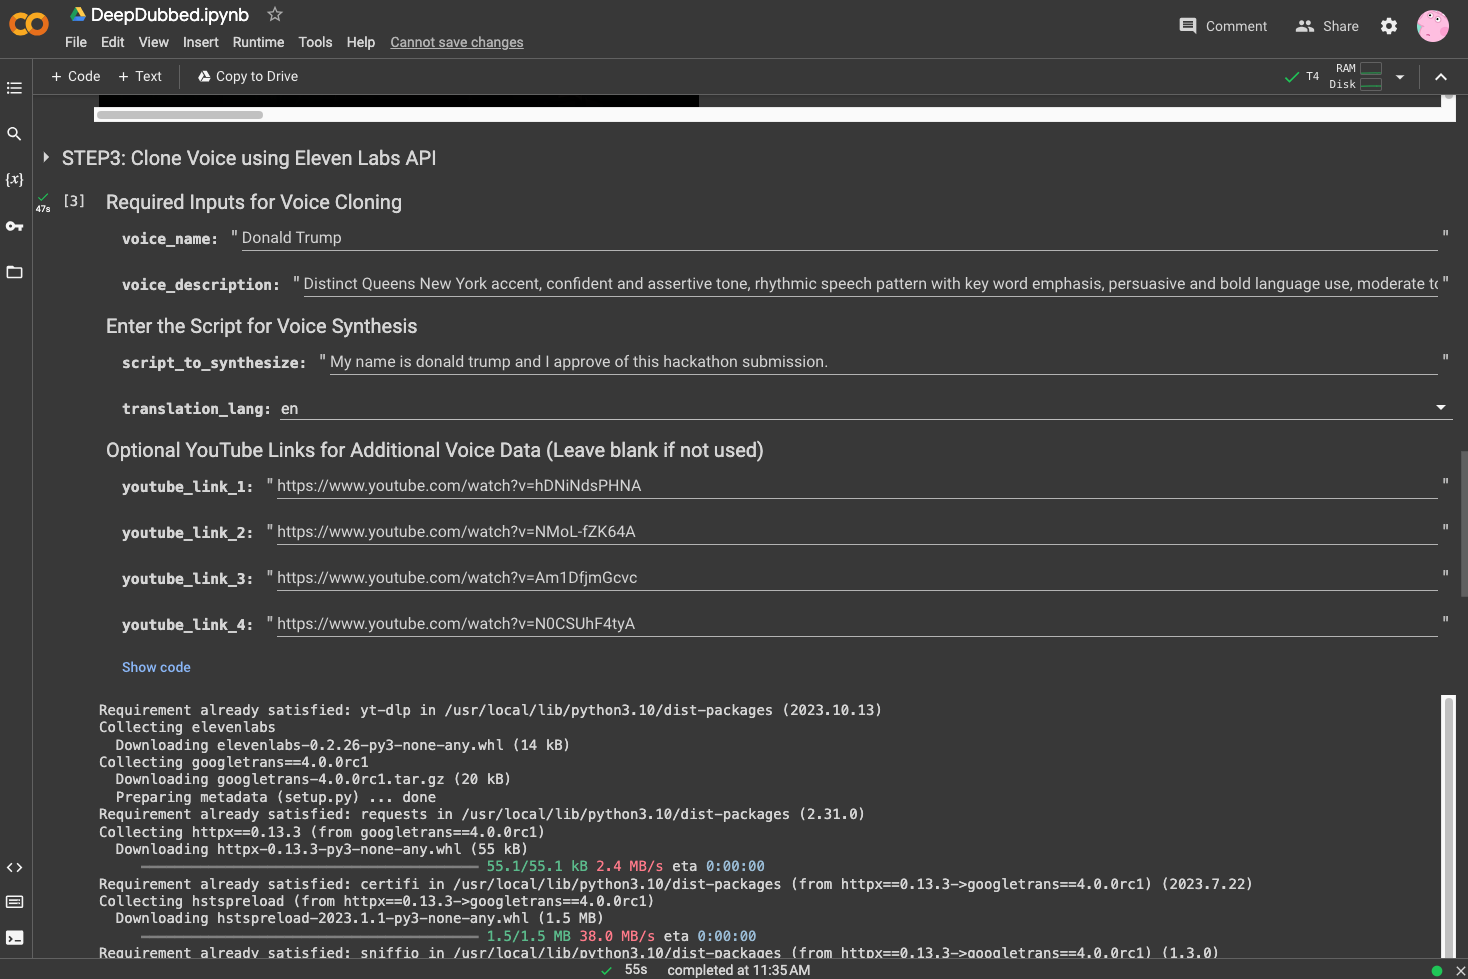
Task: Expand the STEP3 Clone Voice section
Action: (46, 158)
